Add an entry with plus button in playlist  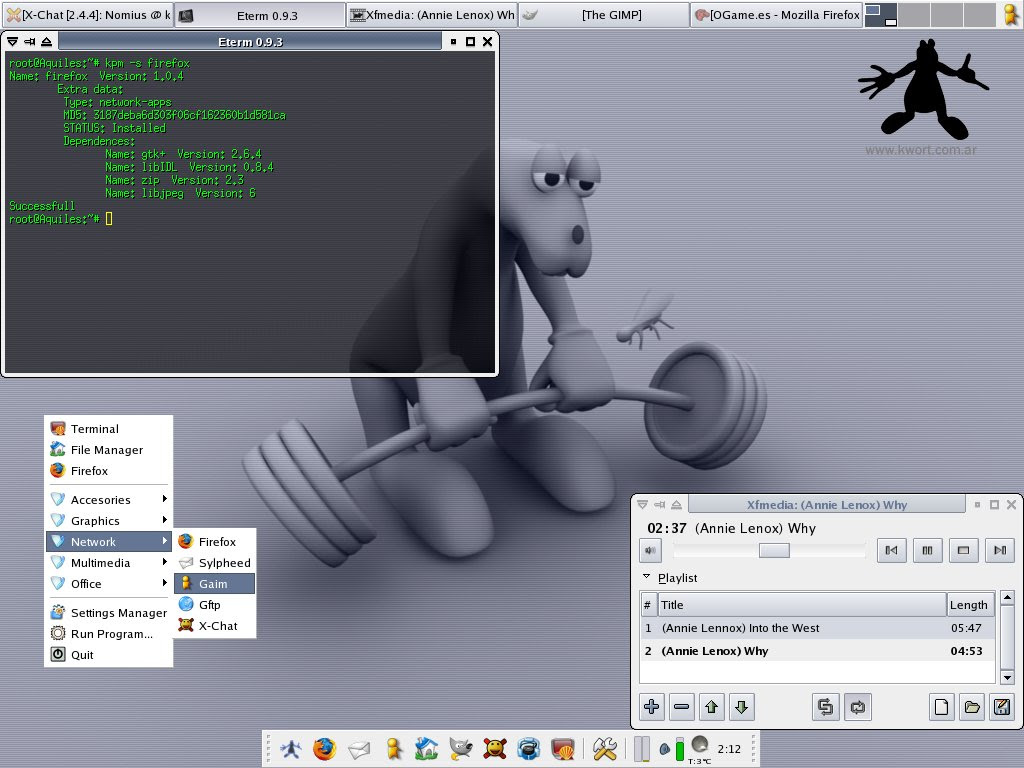[x=652, y=707]
